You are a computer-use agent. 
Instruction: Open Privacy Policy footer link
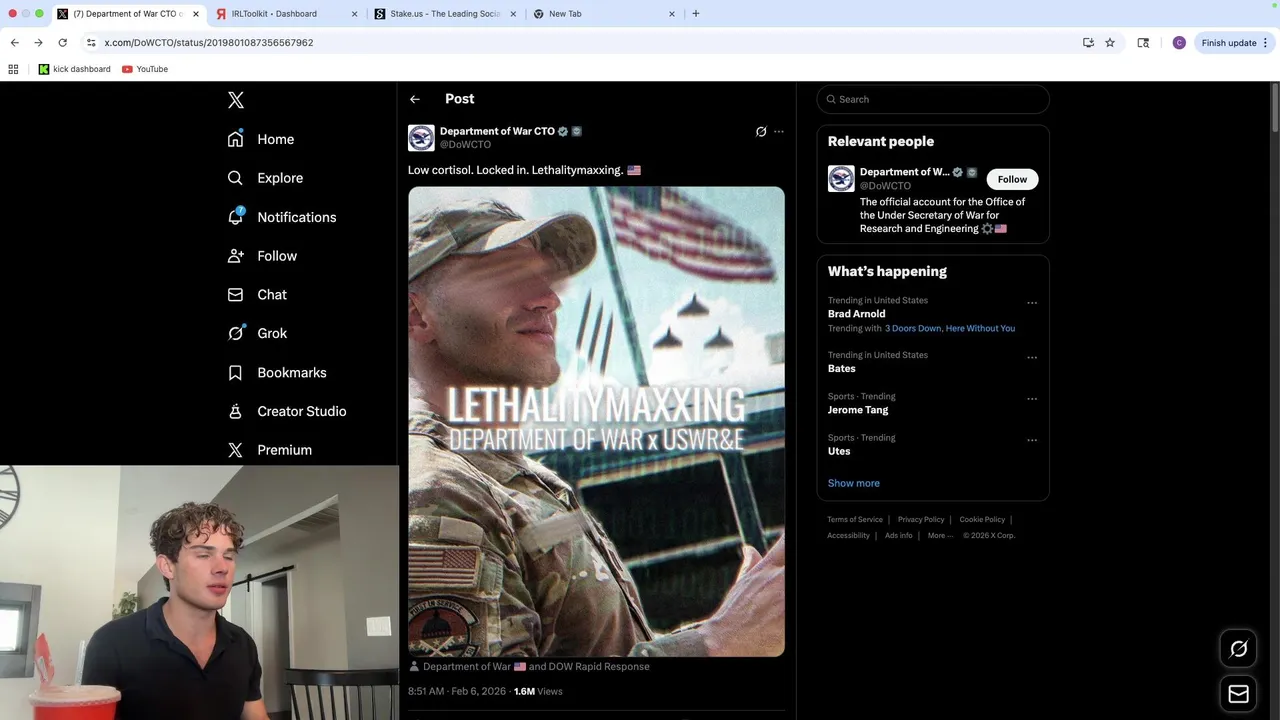click(921, 519)
